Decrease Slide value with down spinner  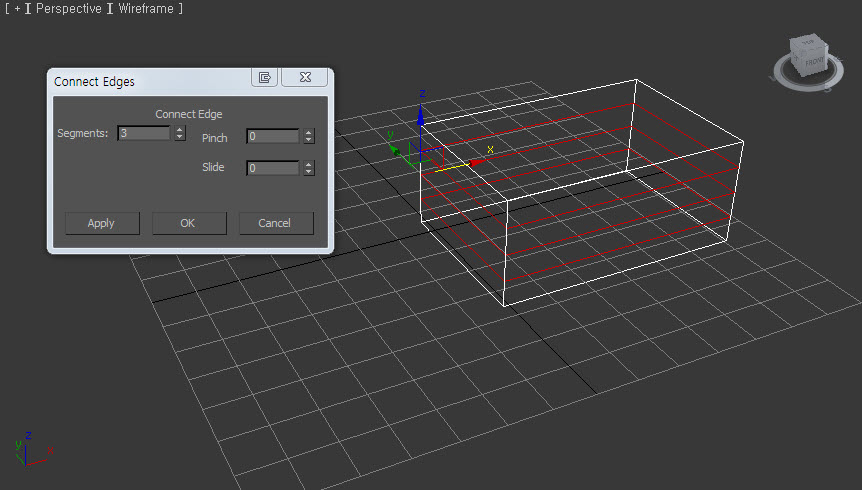[x=309, y=172]
